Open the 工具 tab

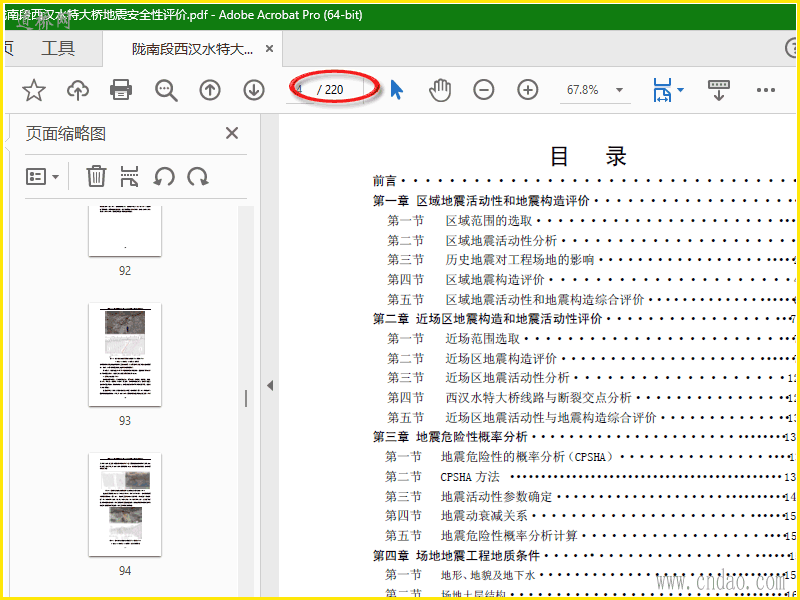[x=58, y=48]
